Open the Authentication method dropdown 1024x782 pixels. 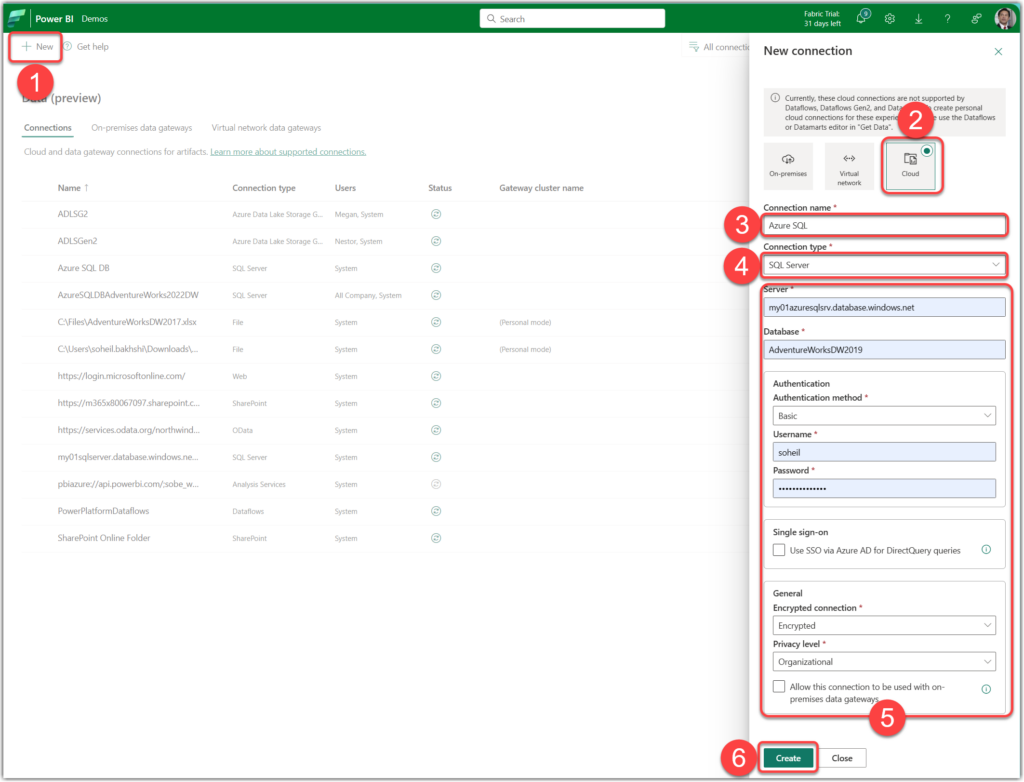click(884, 415)
